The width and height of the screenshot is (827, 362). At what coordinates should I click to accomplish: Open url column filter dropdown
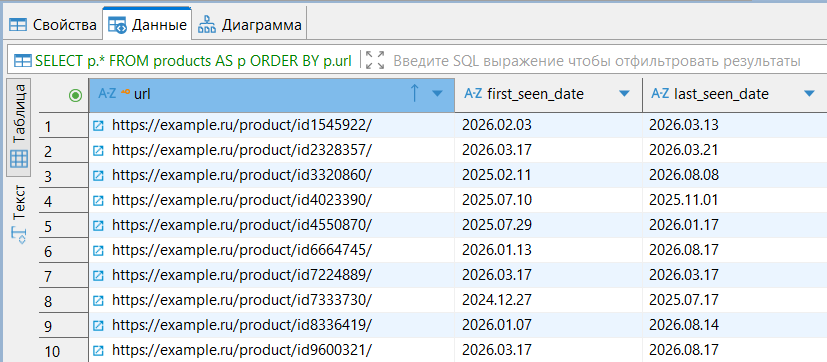click(437, 94)
